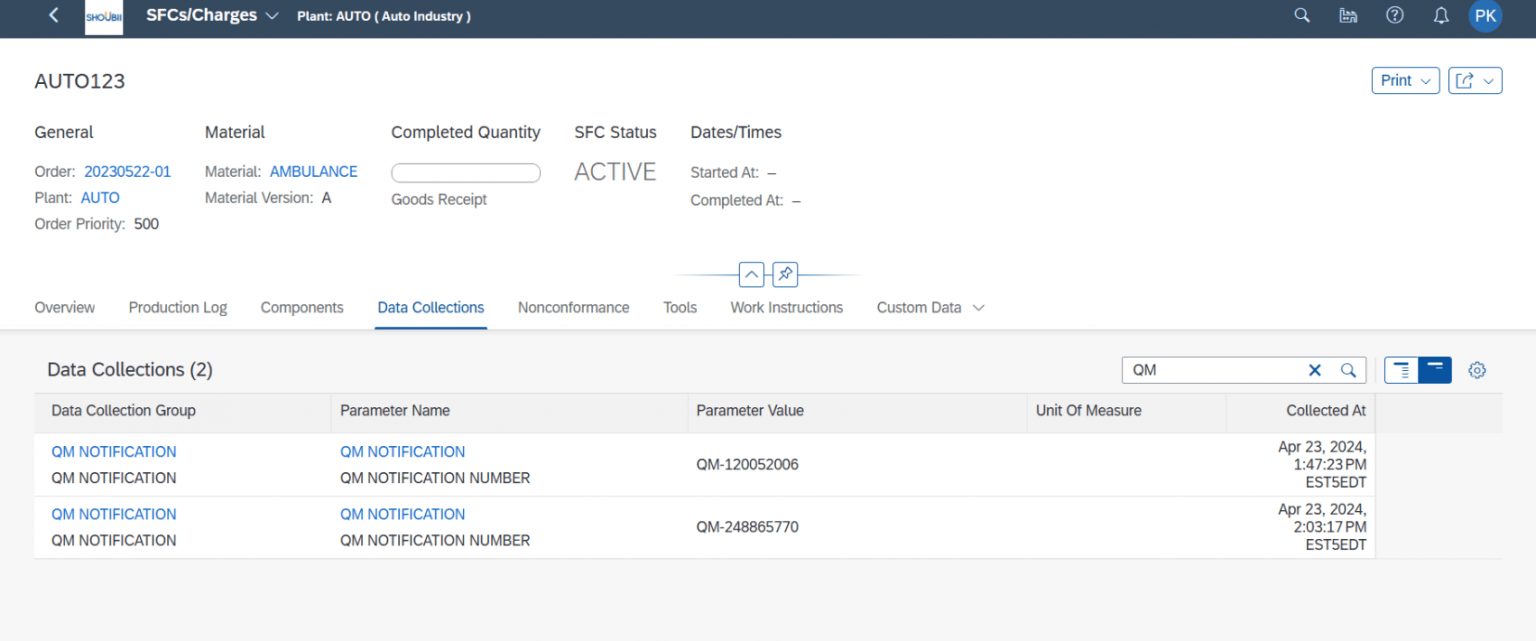The image size is (1536, 641).
Task: Switch table to grouped view layout
Action: click(x=1400, y=369)
